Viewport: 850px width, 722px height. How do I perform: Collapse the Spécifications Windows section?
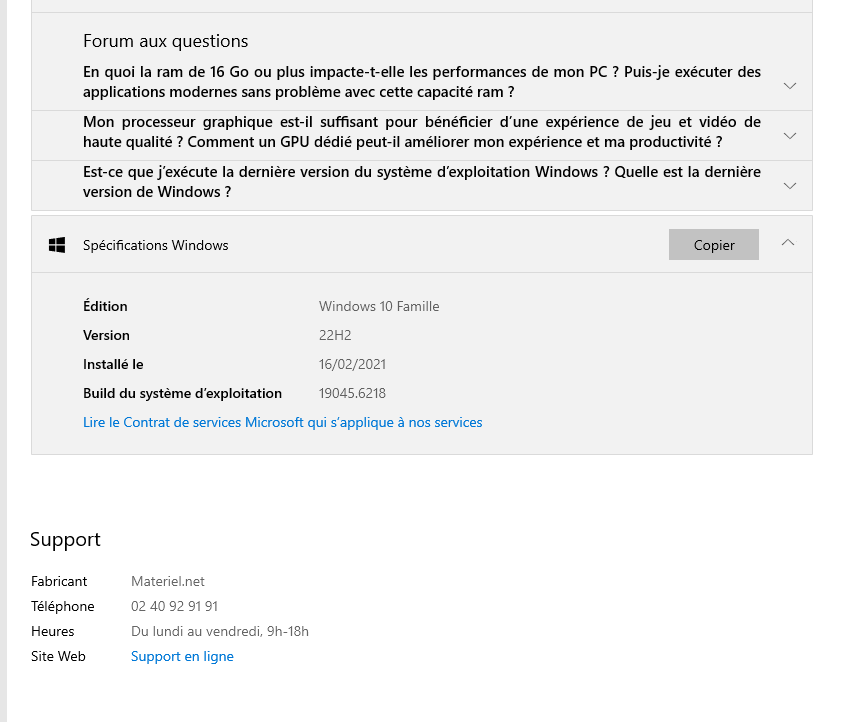coord(788,243)
